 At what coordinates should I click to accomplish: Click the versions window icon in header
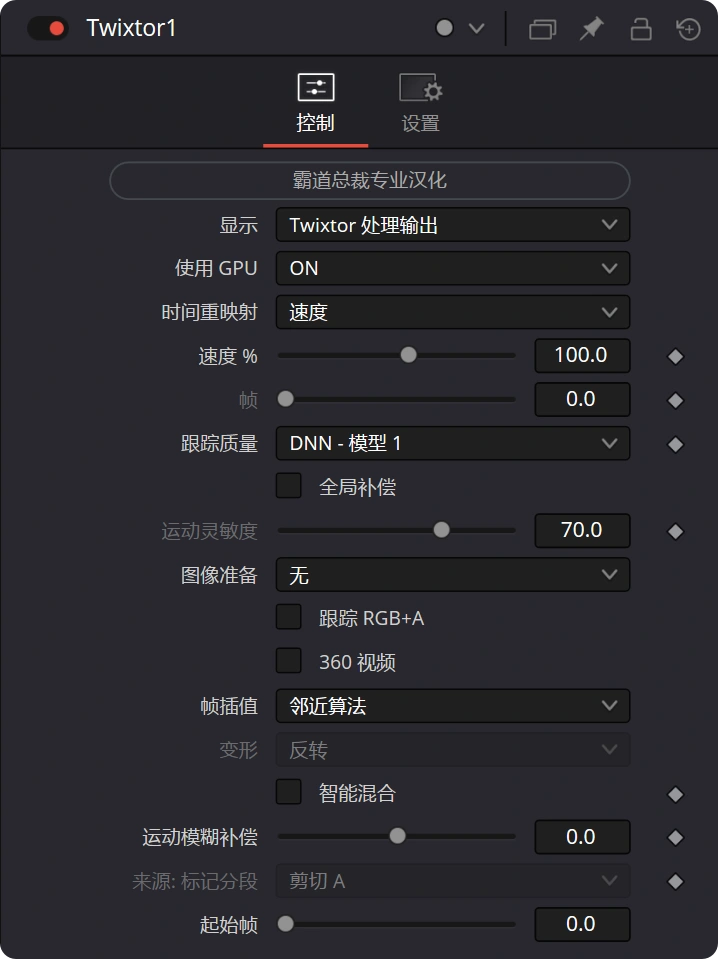coord(542,29)
